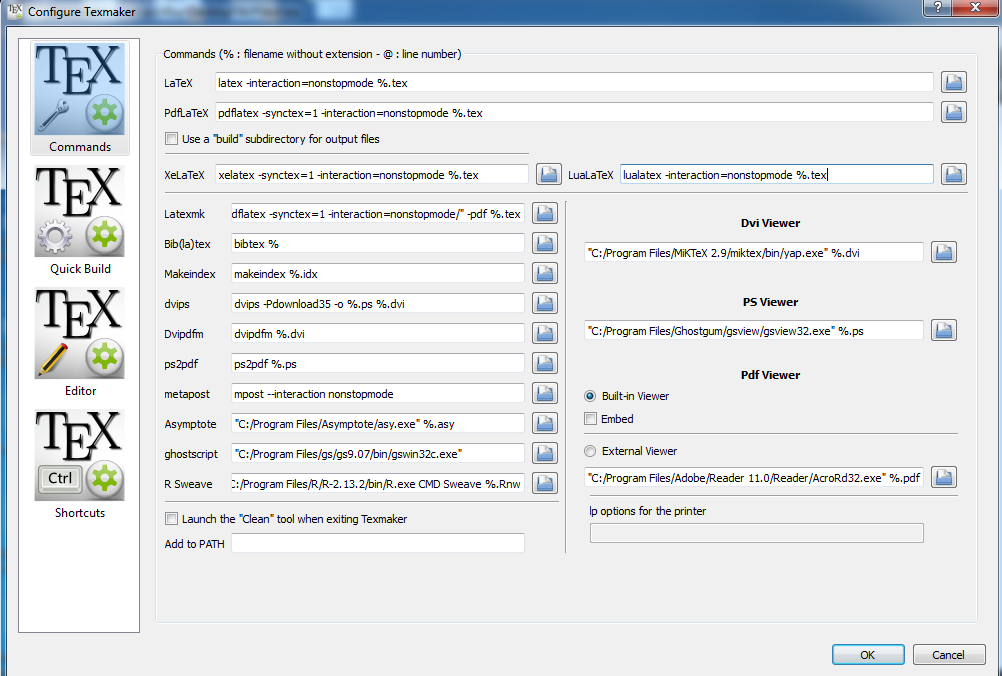Browse for the PdfLaTeX command executable
1002x676 pixels.
(x=953, y=112)
